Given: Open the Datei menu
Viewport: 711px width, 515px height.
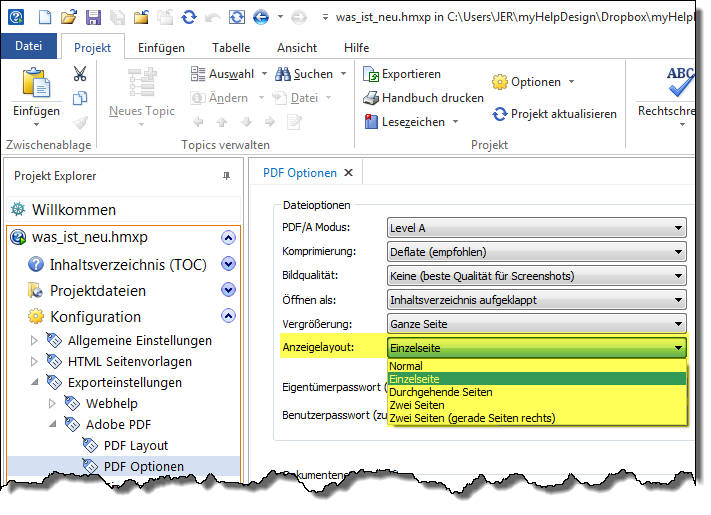Looking at the screenshot, I should point(29,46).
